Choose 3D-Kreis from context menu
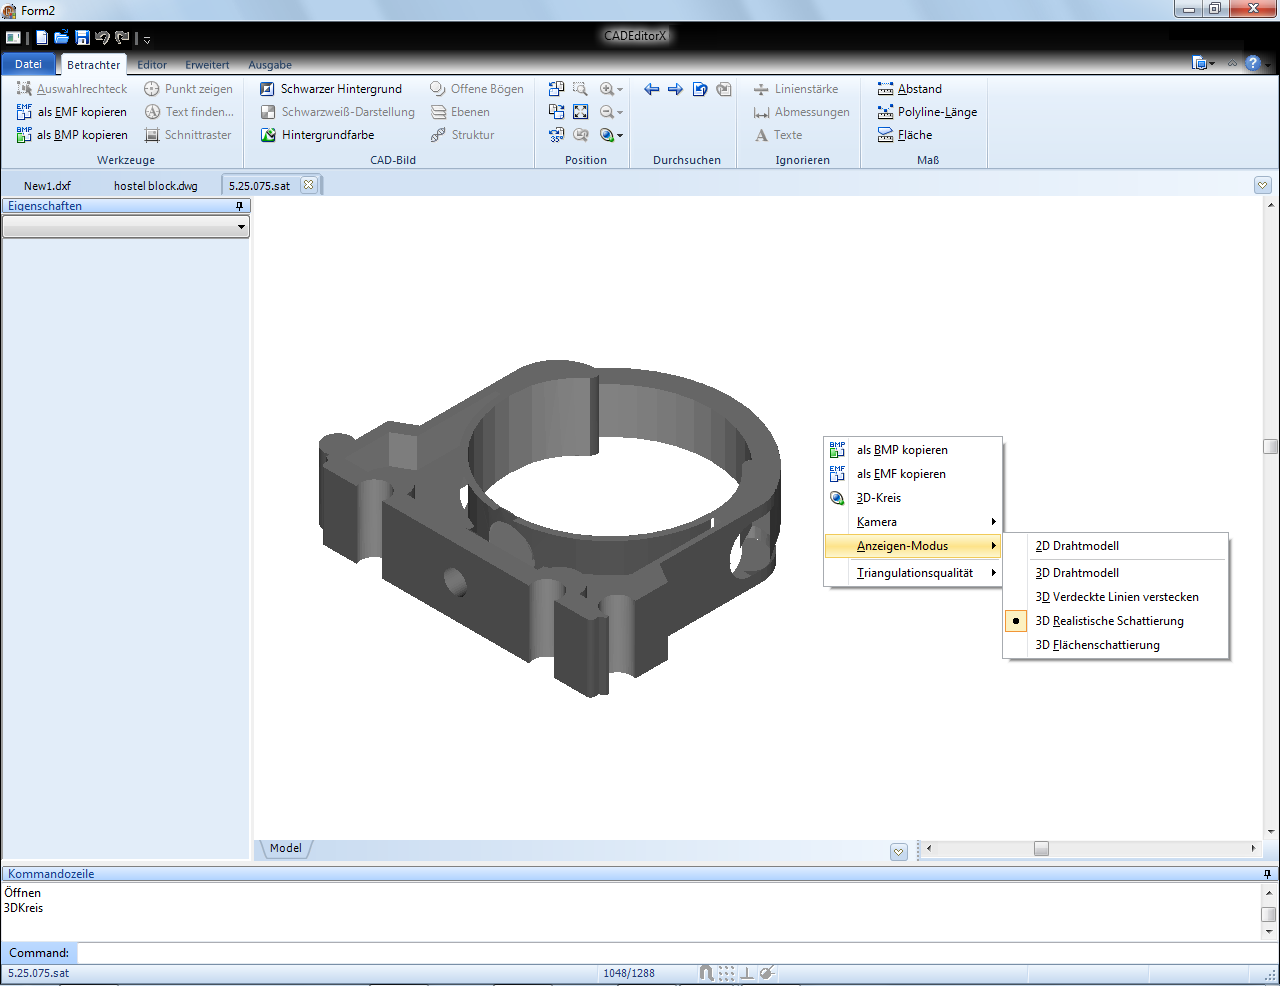Screen dimensions: 1280x986 click(x=878, y=498)
